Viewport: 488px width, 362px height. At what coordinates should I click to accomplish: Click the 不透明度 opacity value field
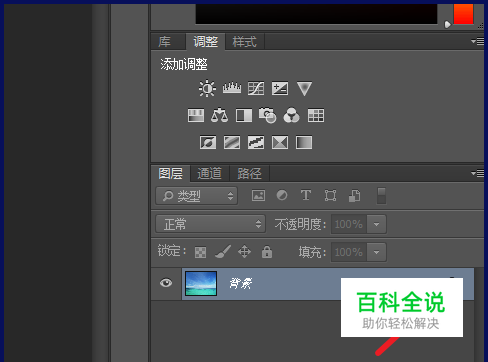click(349, 224)
